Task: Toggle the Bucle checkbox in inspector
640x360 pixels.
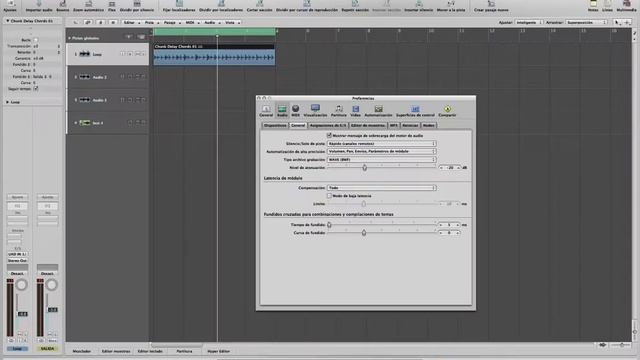Action: pyautogui.click(x=36, y=40)
